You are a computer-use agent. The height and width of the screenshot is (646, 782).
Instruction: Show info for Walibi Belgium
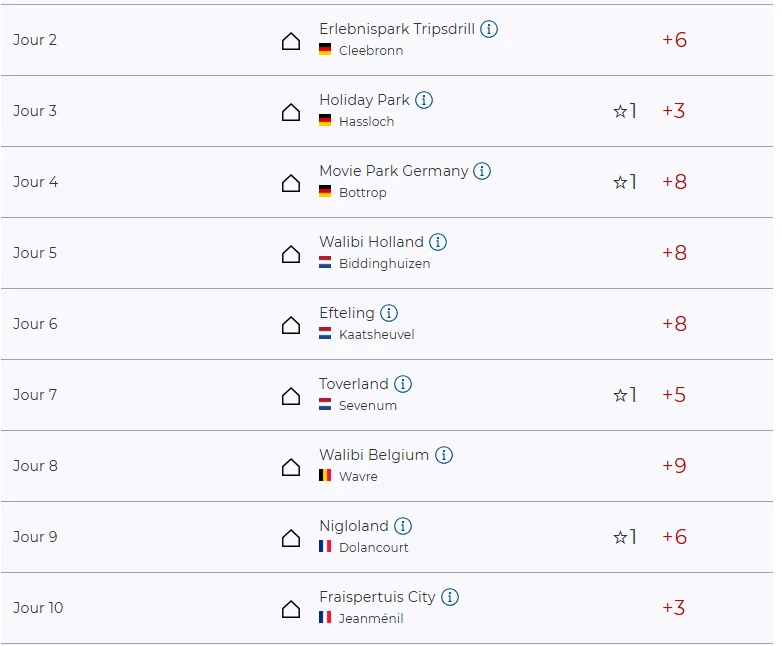(x=444, y=455)
